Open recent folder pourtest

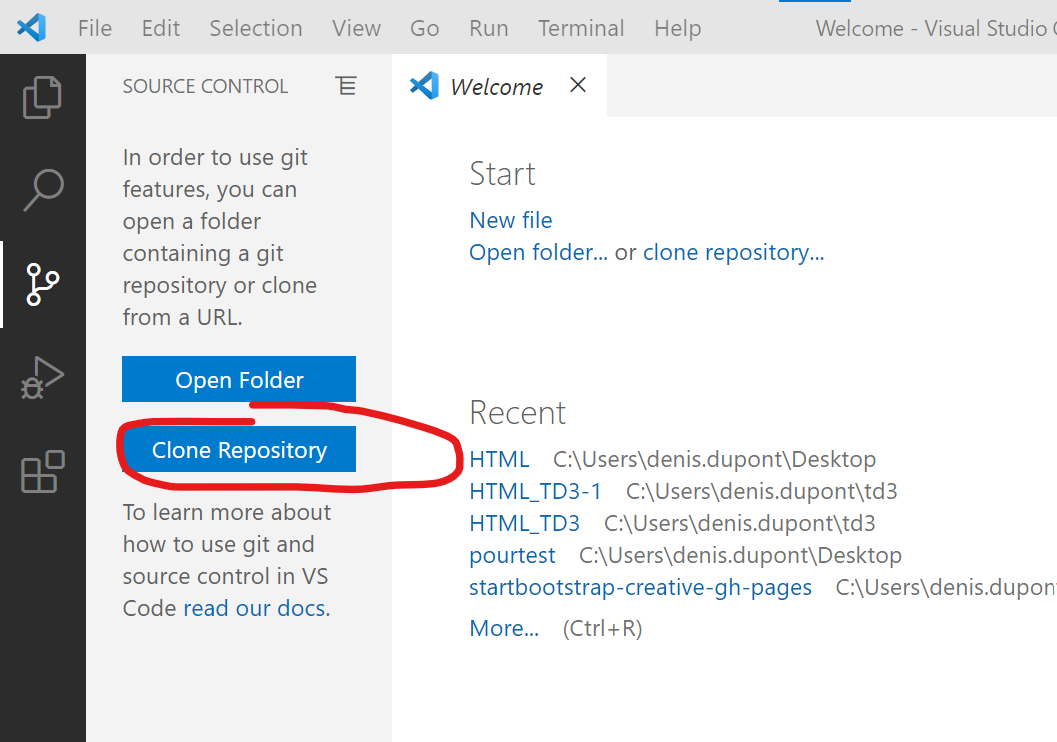pyautogui.click(x=512, y=555)
